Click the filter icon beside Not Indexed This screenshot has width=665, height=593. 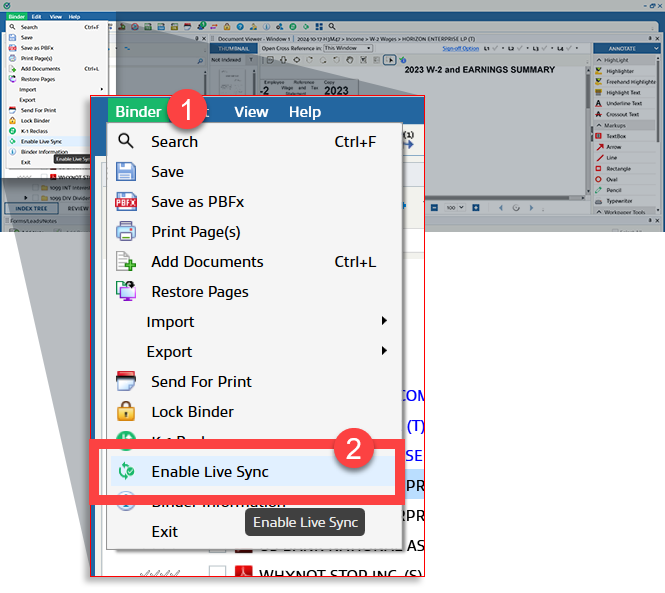coord(251,60)
